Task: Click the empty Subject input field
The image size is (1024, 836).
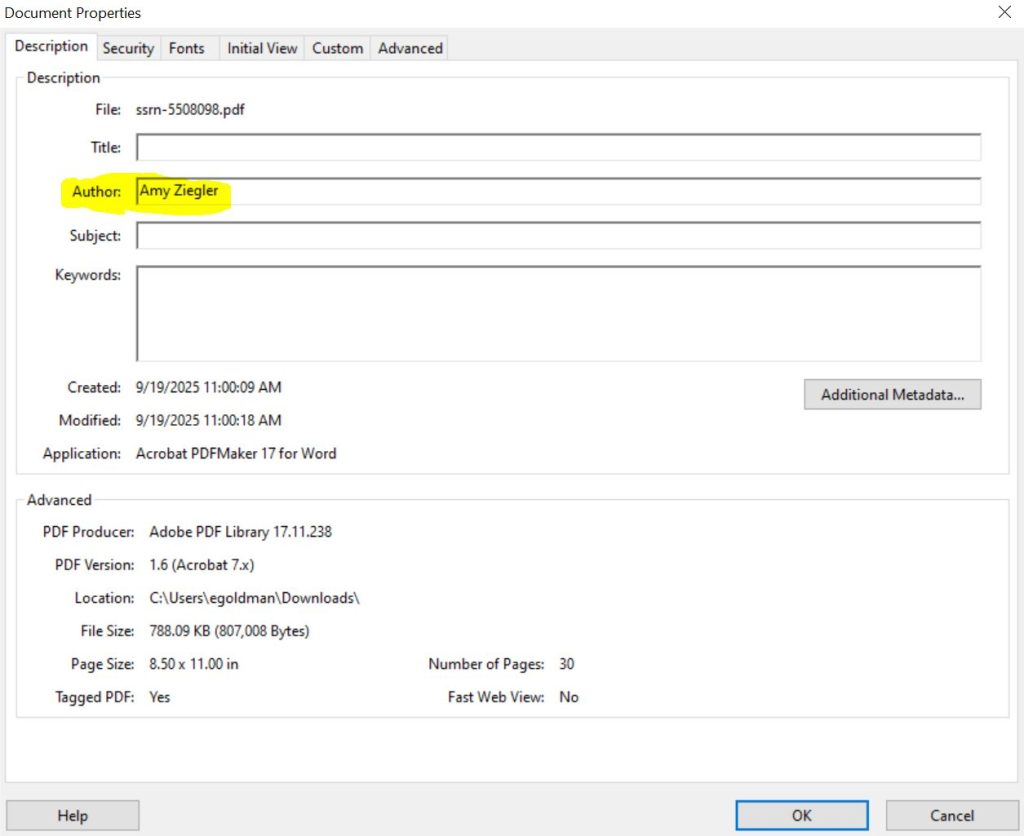Action: point(558,236)
